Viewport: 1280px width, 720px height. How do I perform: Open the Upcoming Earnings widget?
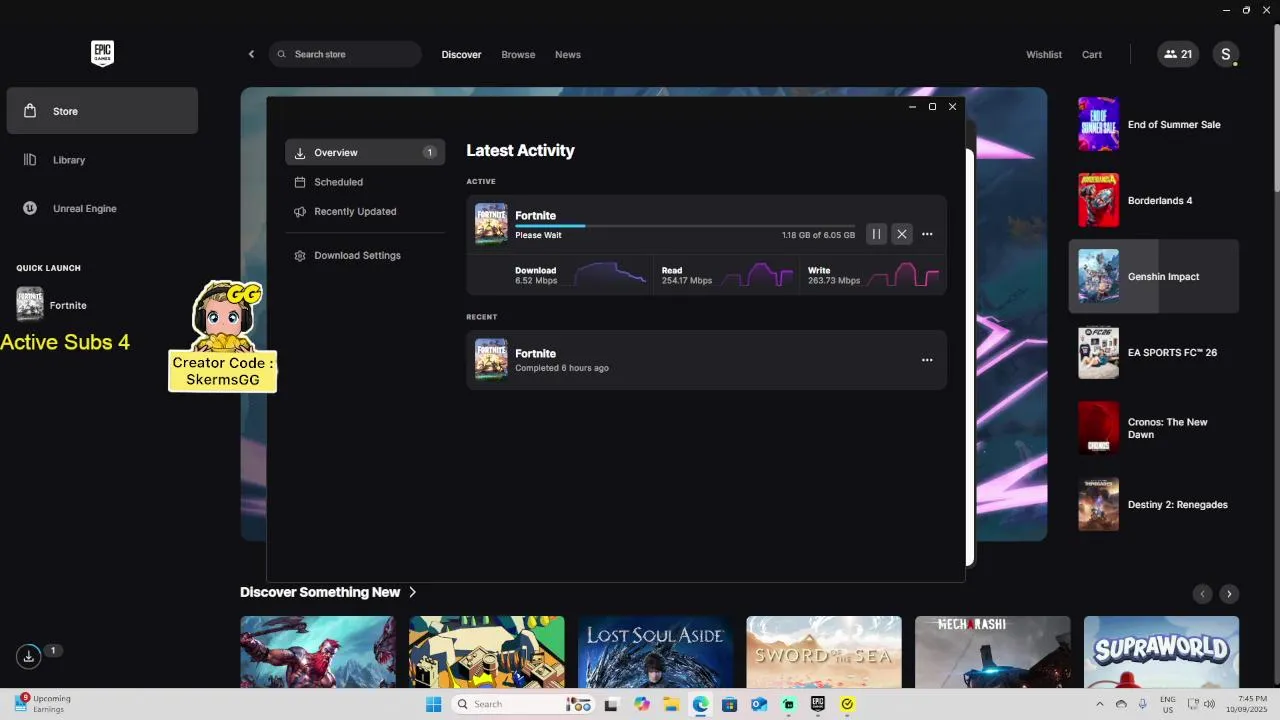(x=43, y=704)
